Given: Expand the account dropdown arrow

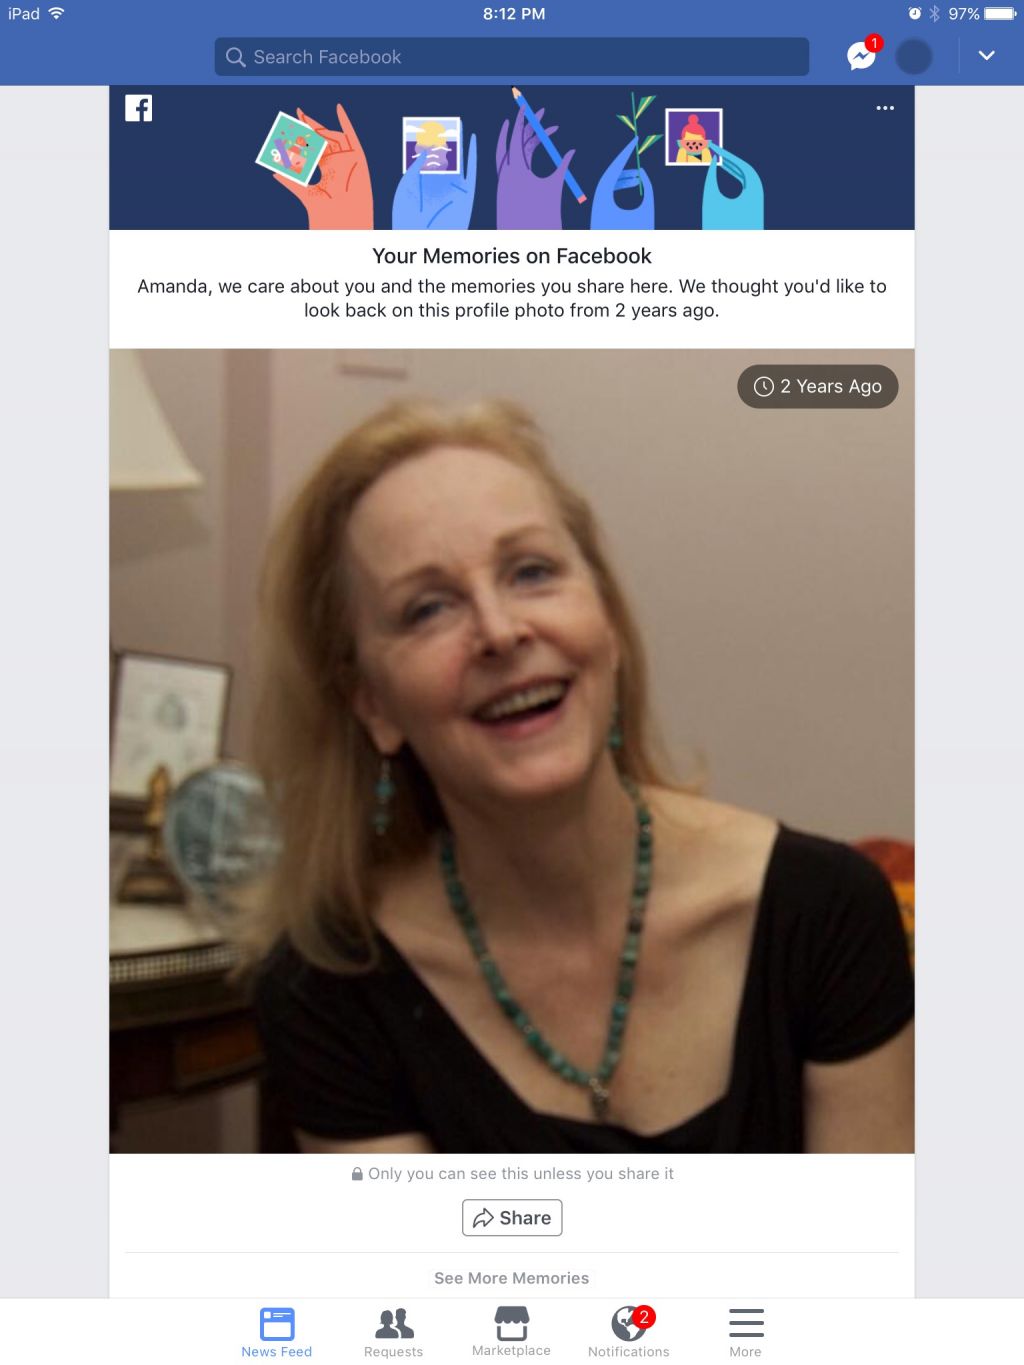Looking at the screenshot, I should pos(987,56).
